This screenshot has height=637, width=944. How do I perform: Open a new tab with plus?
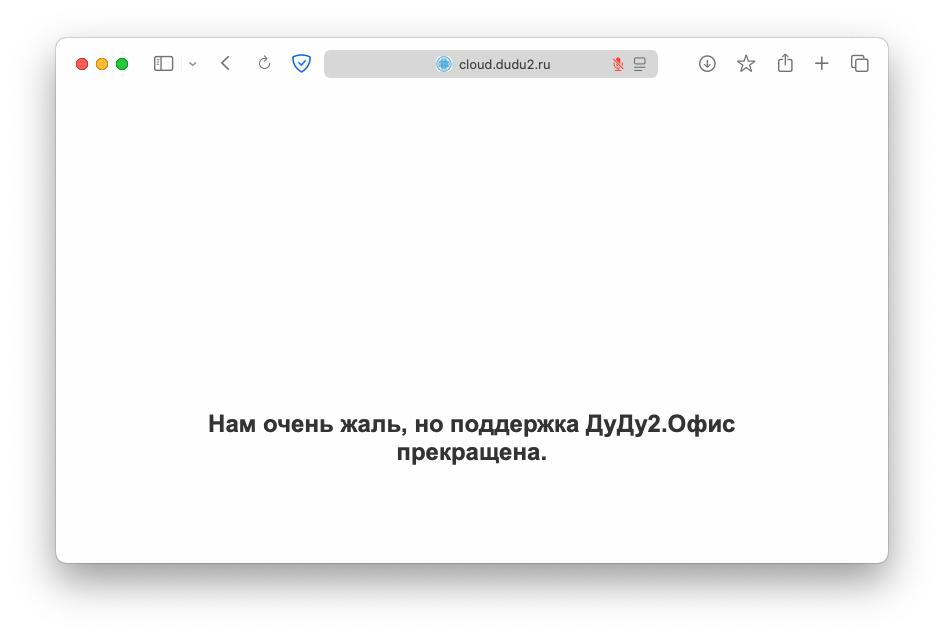click(821, 64)
